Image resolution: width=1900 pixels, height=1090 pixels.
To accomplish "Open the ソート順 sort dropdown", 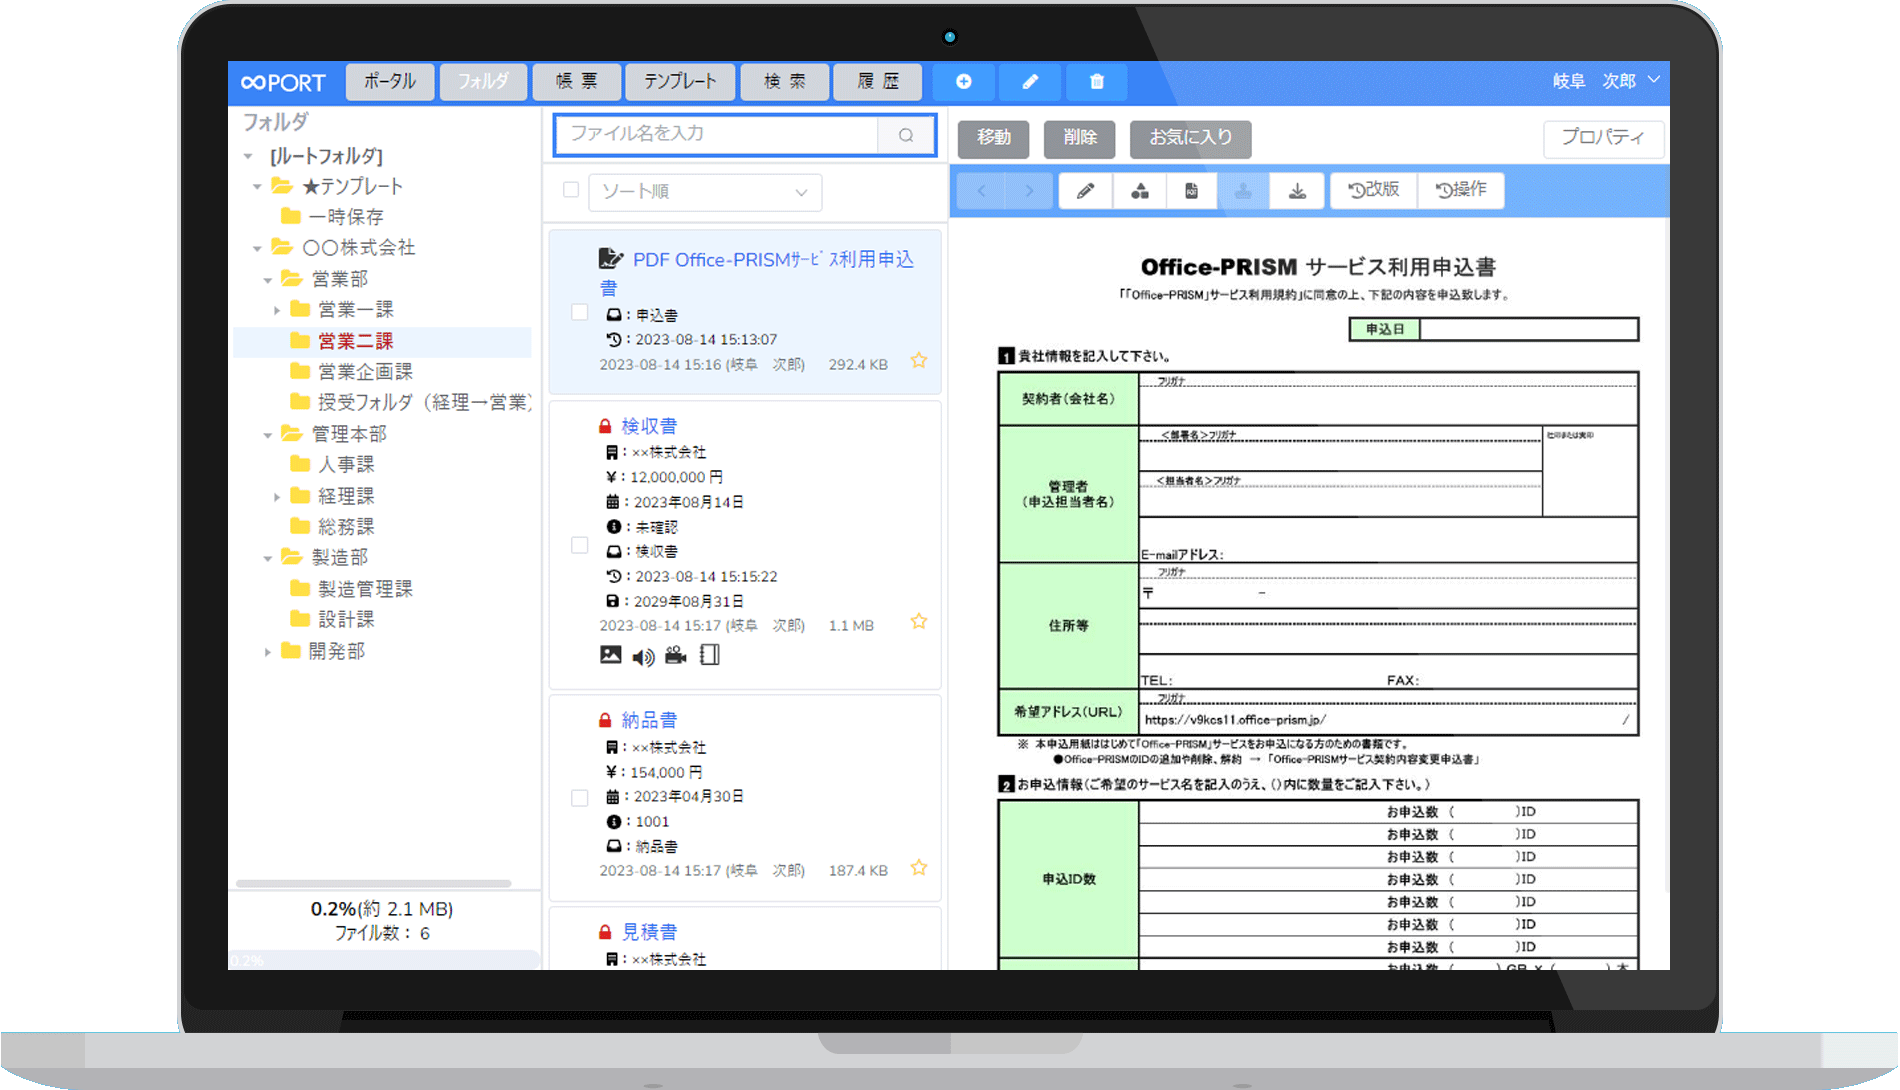I will [705, 192].
